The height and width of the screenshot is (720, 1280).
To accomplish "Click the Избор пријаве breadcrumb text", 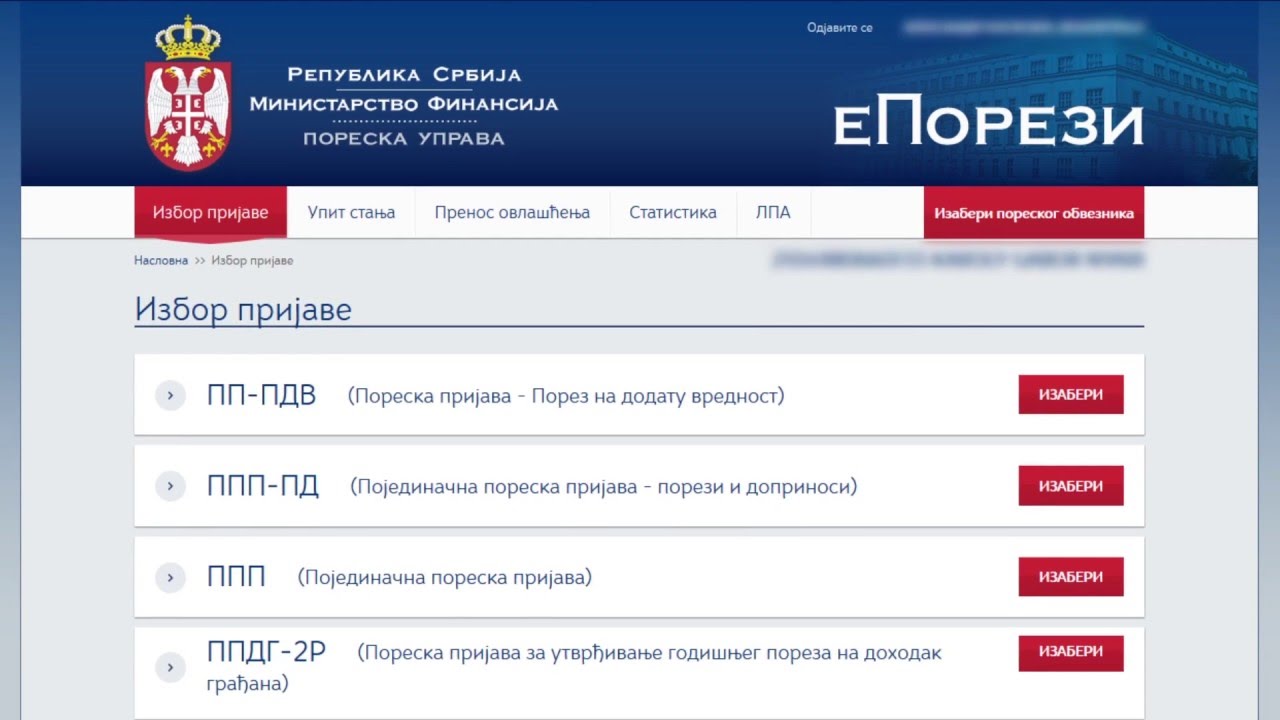I will click(252, 260).
